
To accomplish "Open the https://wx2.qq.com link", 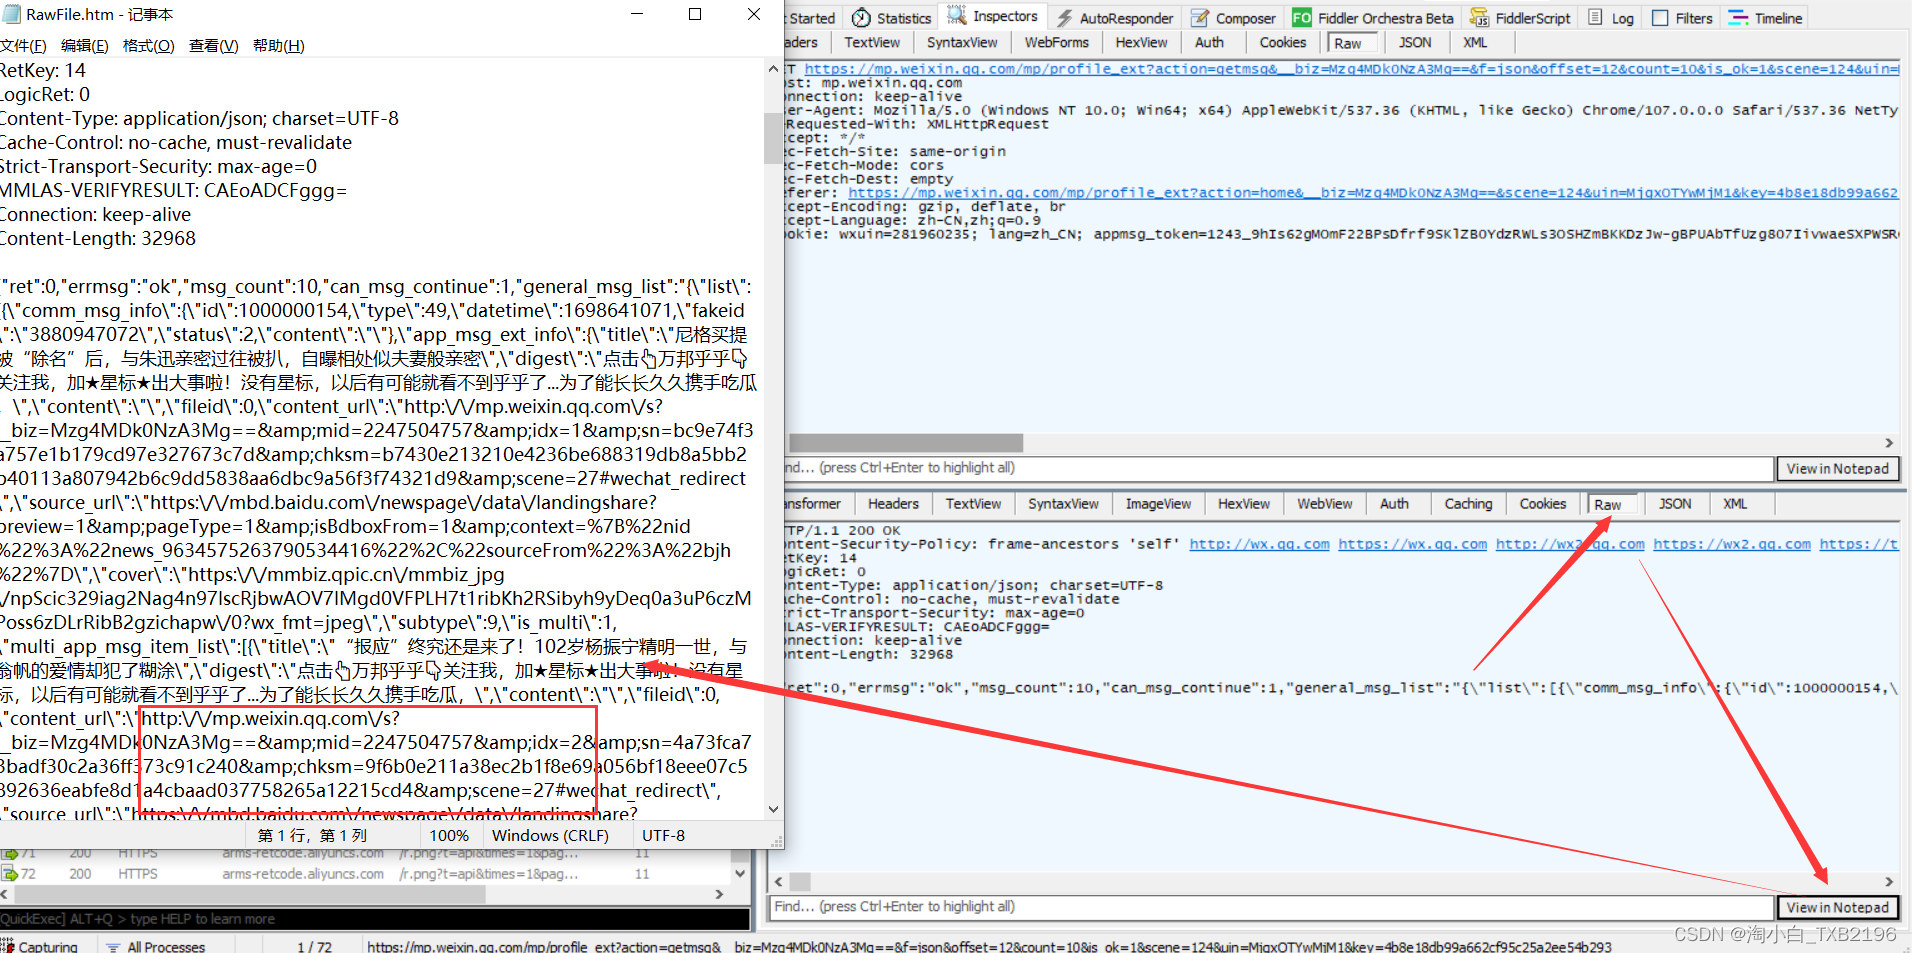I will (x=1731, y=544).
